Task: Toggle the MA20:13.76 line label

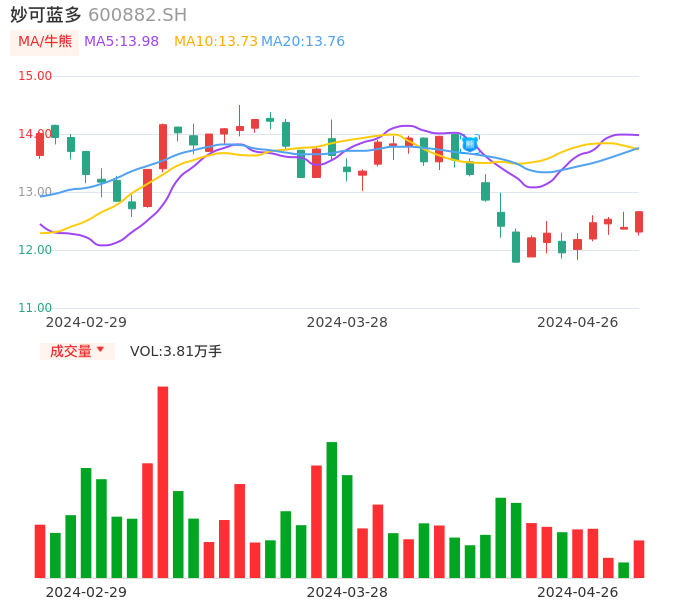Action: [303, 42]
